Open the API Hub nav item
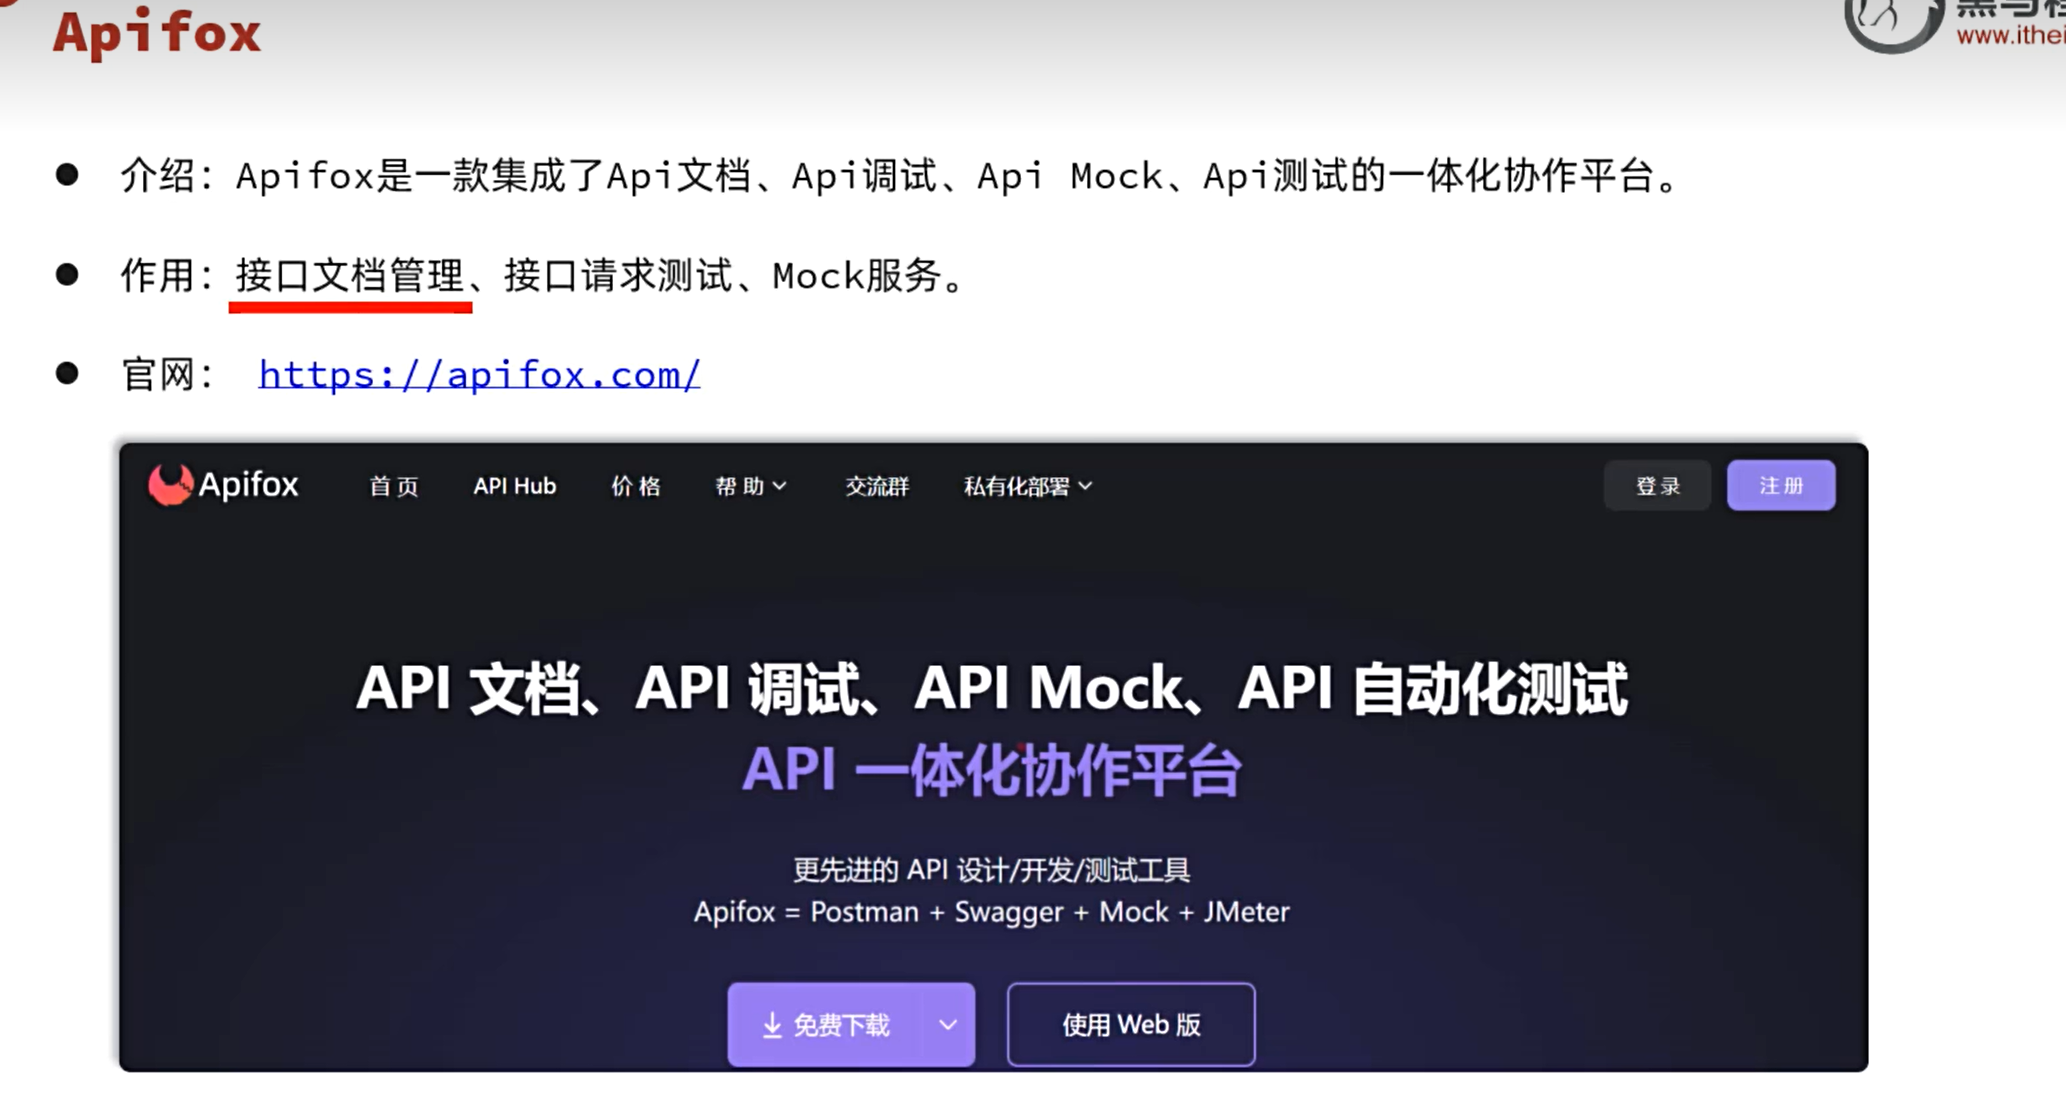This screenshot has height=1103, width=2066. 514,486
